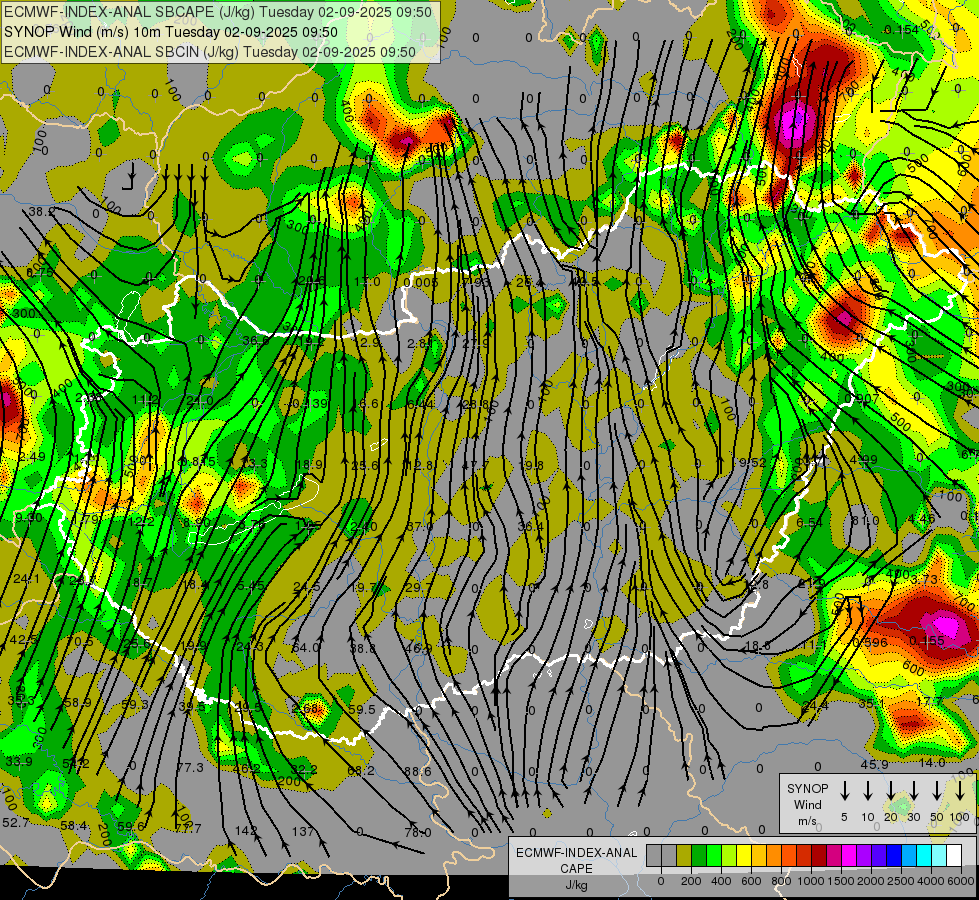Click the '800' tick on CAPE scale

click(782, 881)
